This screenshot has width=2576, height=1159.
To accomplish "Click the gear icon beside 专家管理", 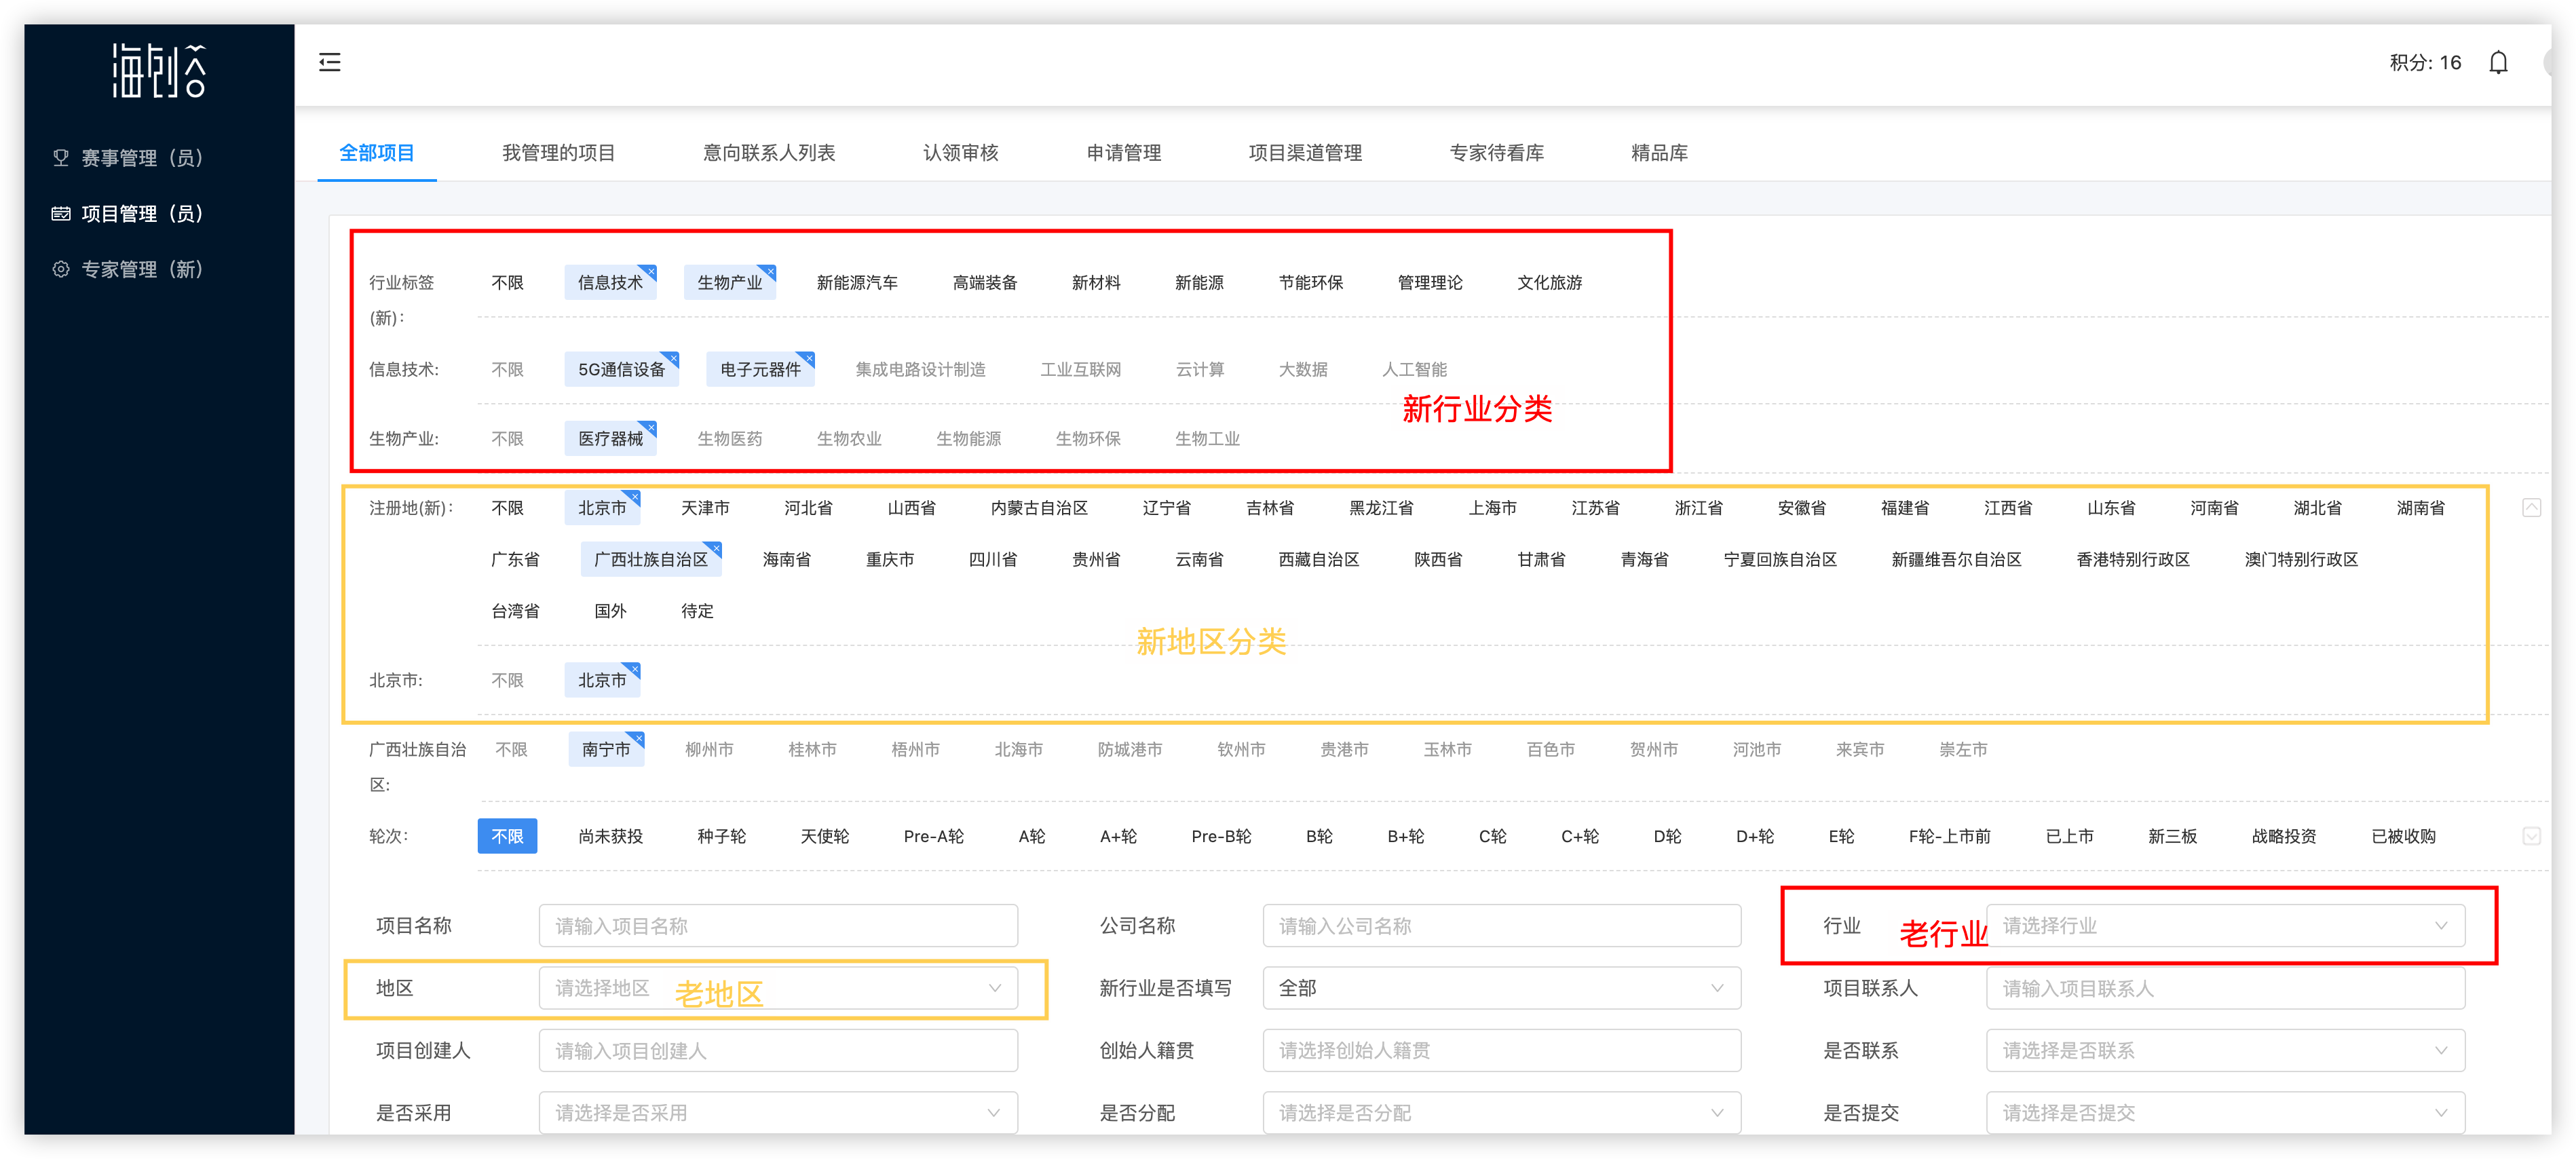I will coord(61,269).
